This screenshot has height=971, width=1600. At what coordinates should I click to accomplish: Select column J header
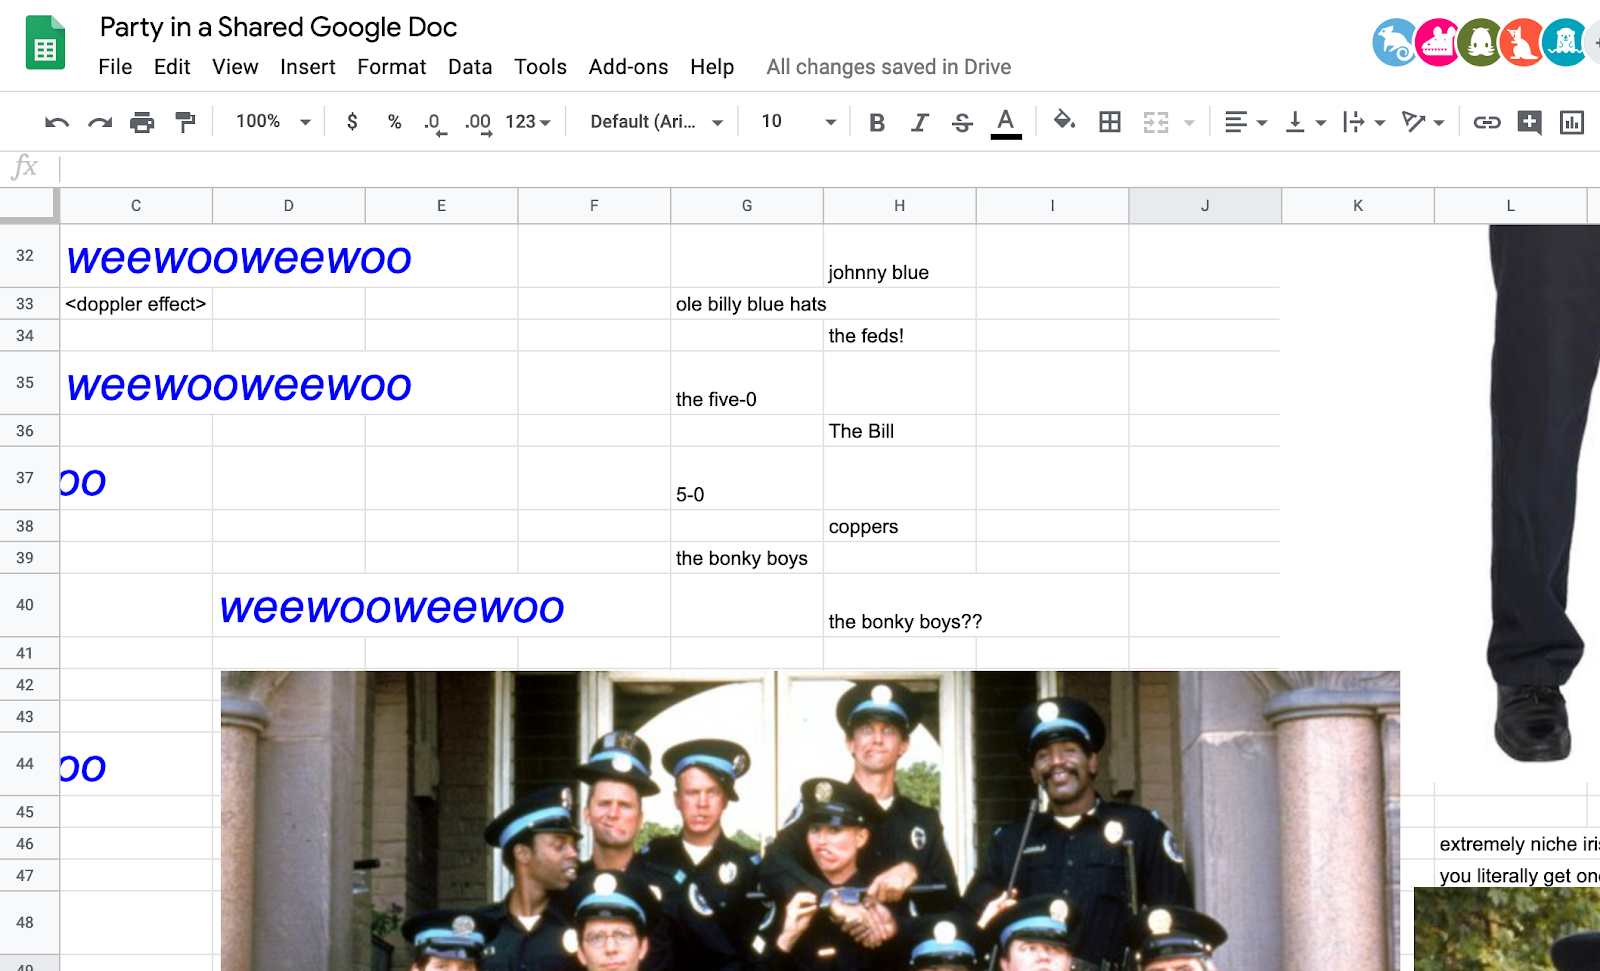[x=1205, y=206]
